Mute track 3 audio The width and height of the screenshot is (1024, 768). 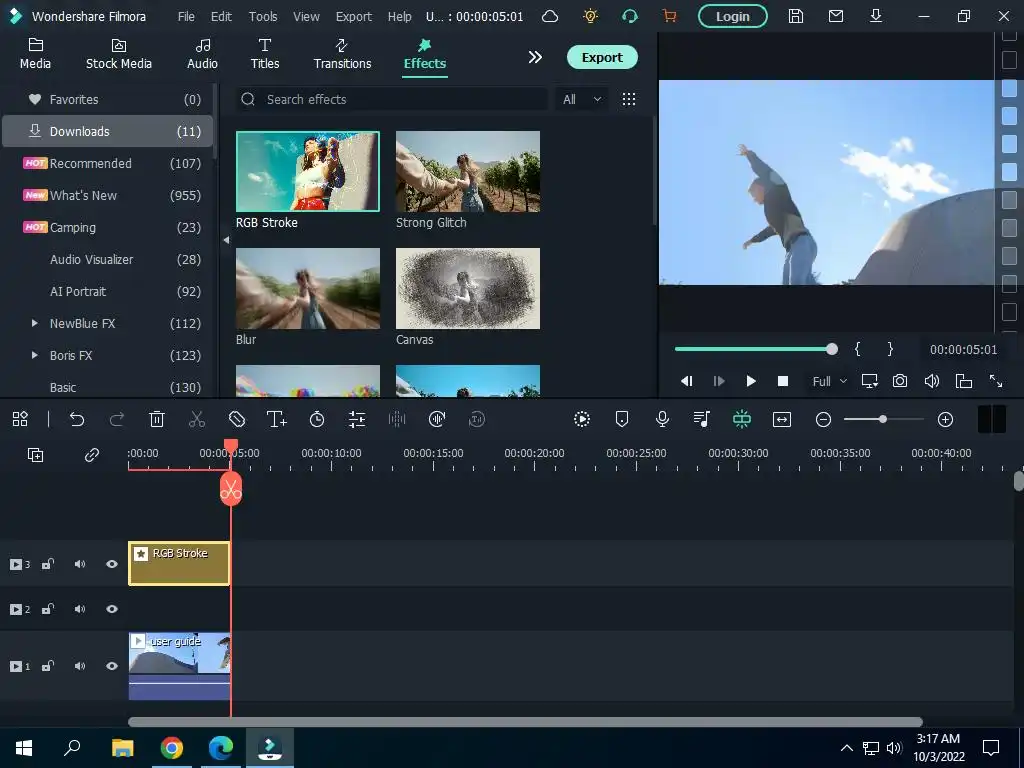(x=80, y=564)
